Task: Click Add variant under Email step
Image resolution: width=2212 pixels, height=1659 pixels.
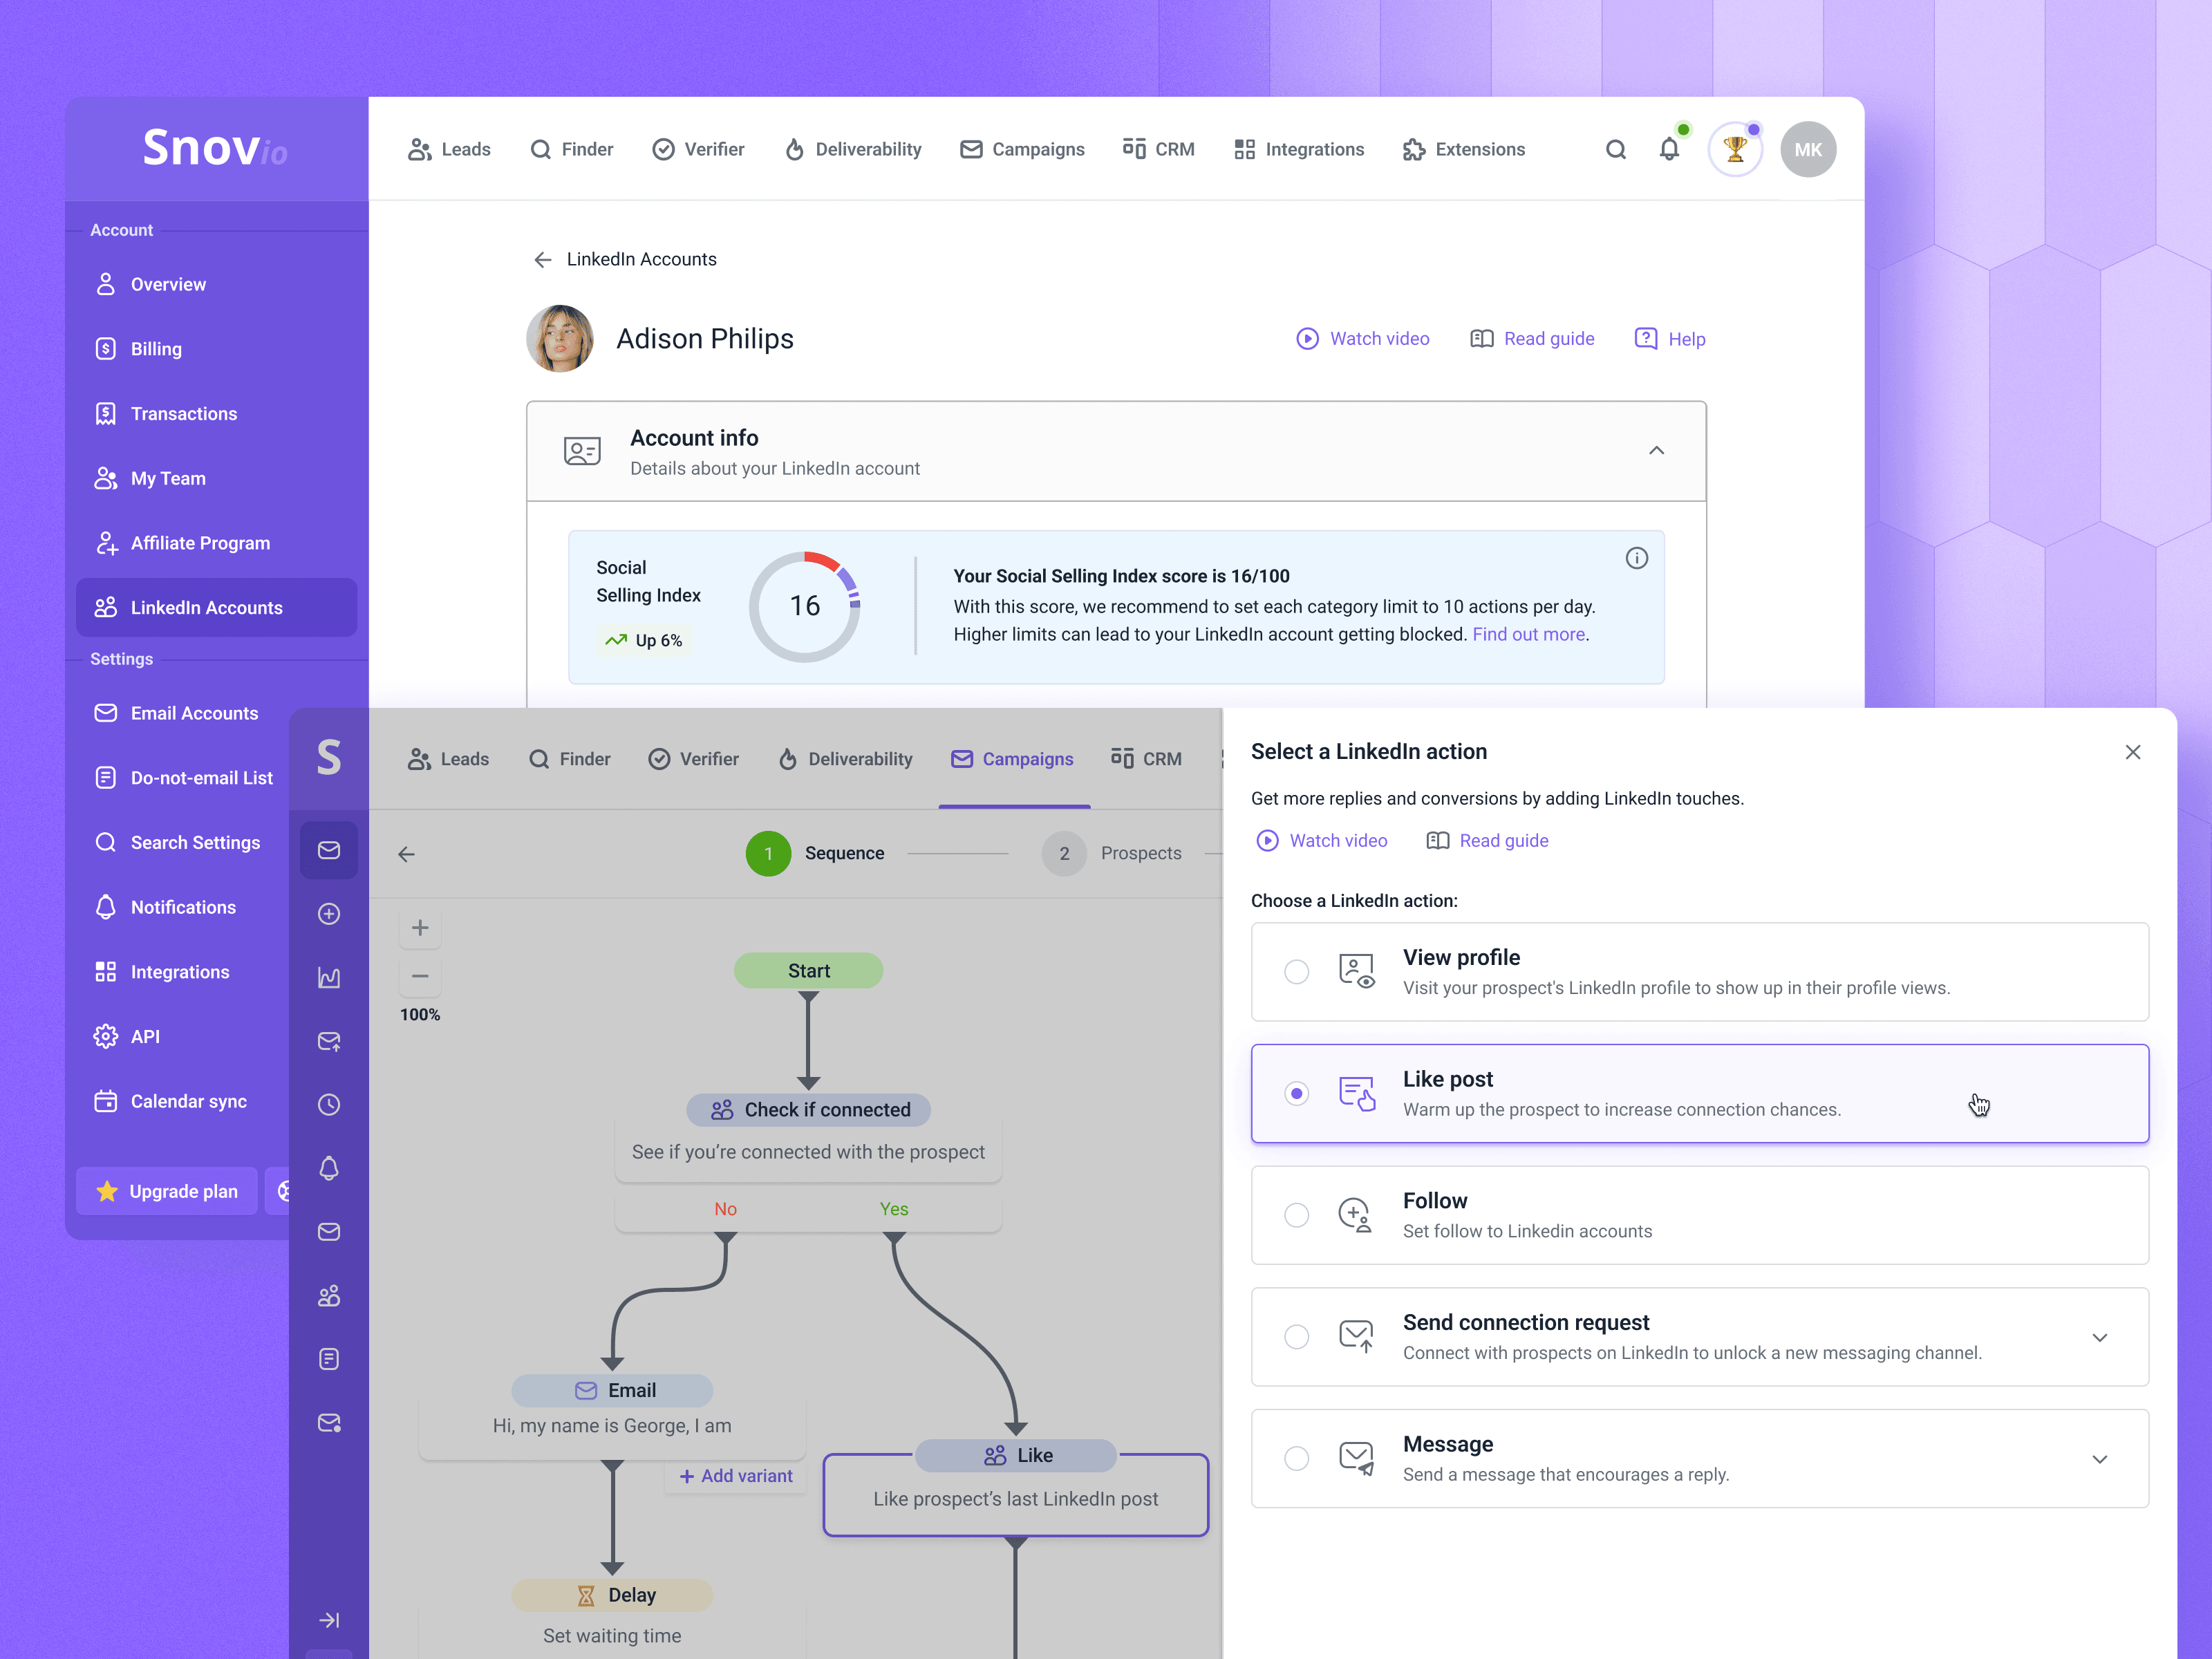Action: point(736,1476)
